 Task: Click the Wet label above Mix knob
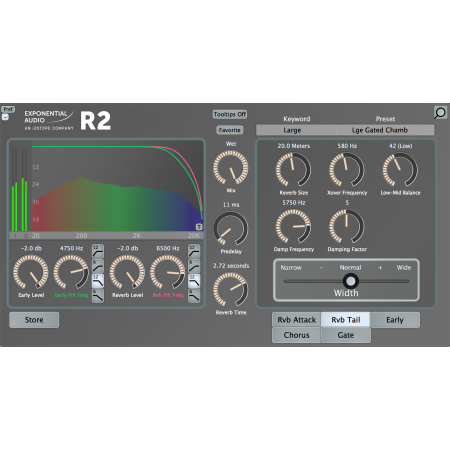231,144
